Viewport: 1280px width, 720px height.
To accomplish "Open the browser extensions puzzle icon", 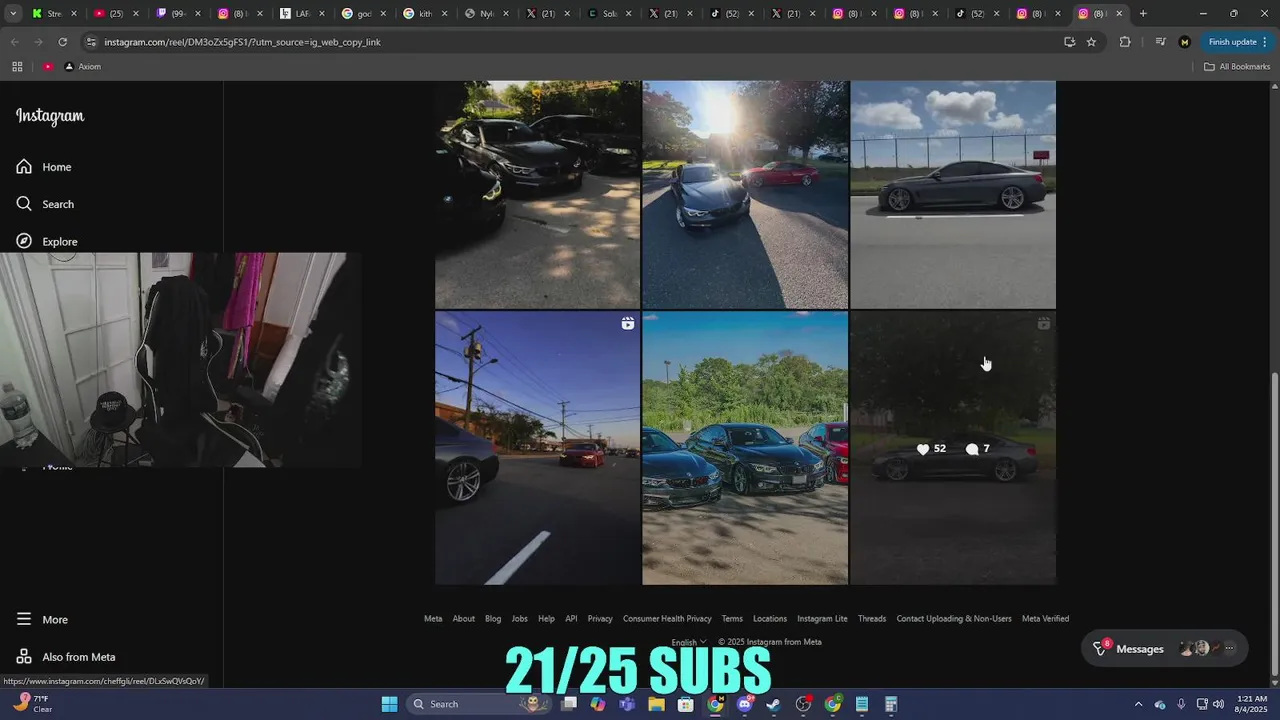I will pyautogui.click(x=1125, y=42).
